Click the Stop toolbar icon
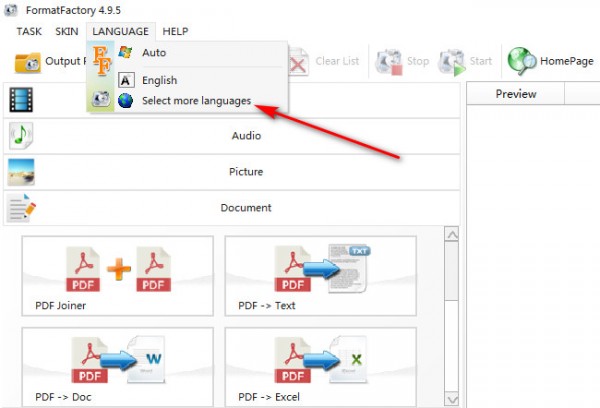Screen dimensions: 600x408 388,62
